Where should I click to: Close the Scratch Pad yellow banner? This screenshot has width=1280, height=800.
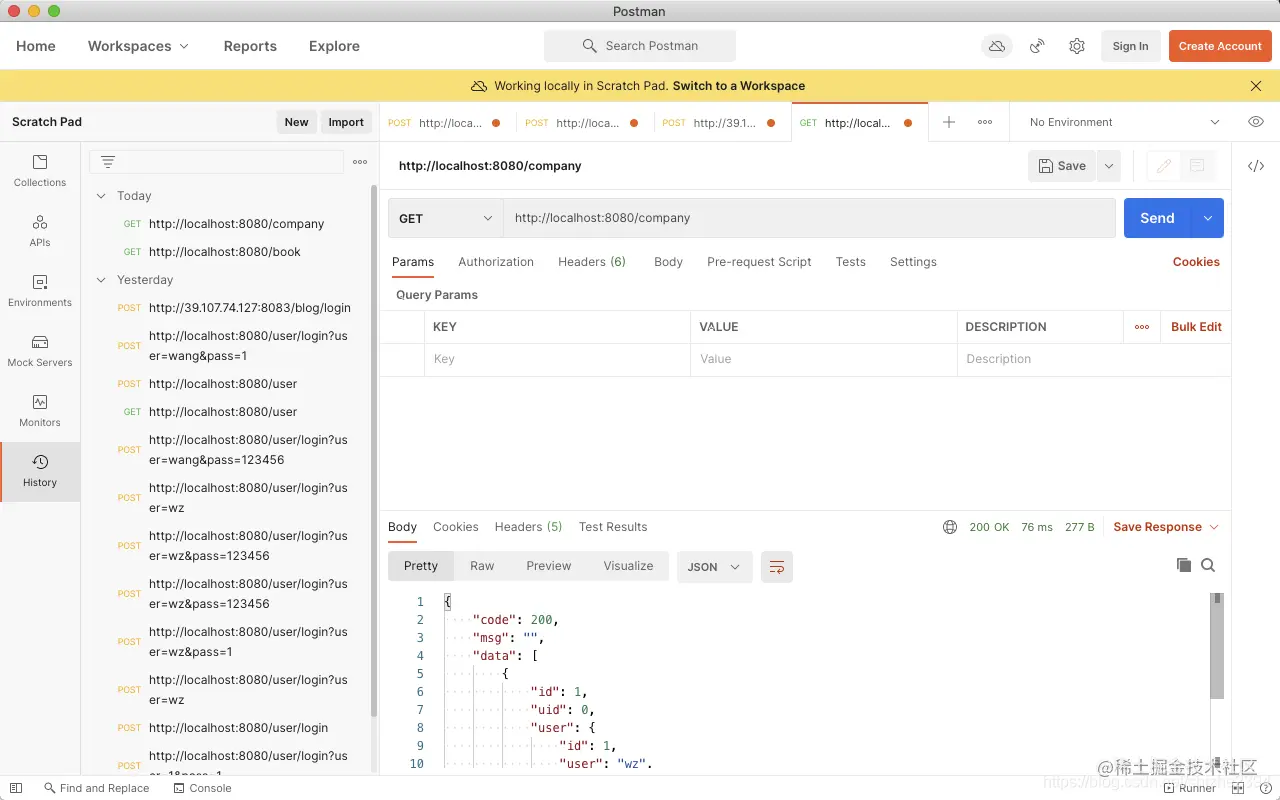click(x=1256, y=86)
